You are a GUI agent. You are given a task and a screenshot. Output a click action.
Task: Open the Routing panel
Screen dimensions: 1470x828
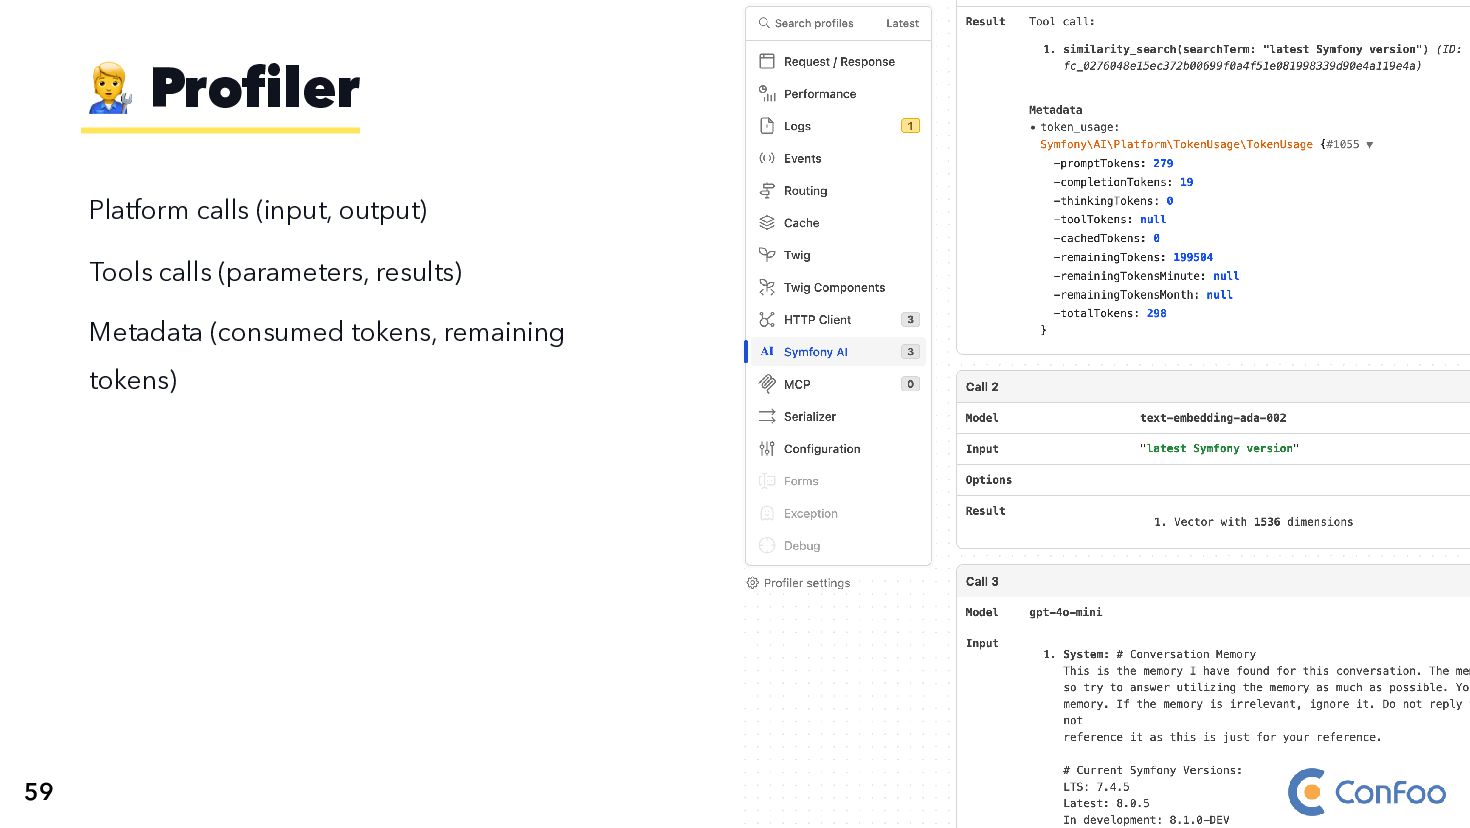[838, 190]
